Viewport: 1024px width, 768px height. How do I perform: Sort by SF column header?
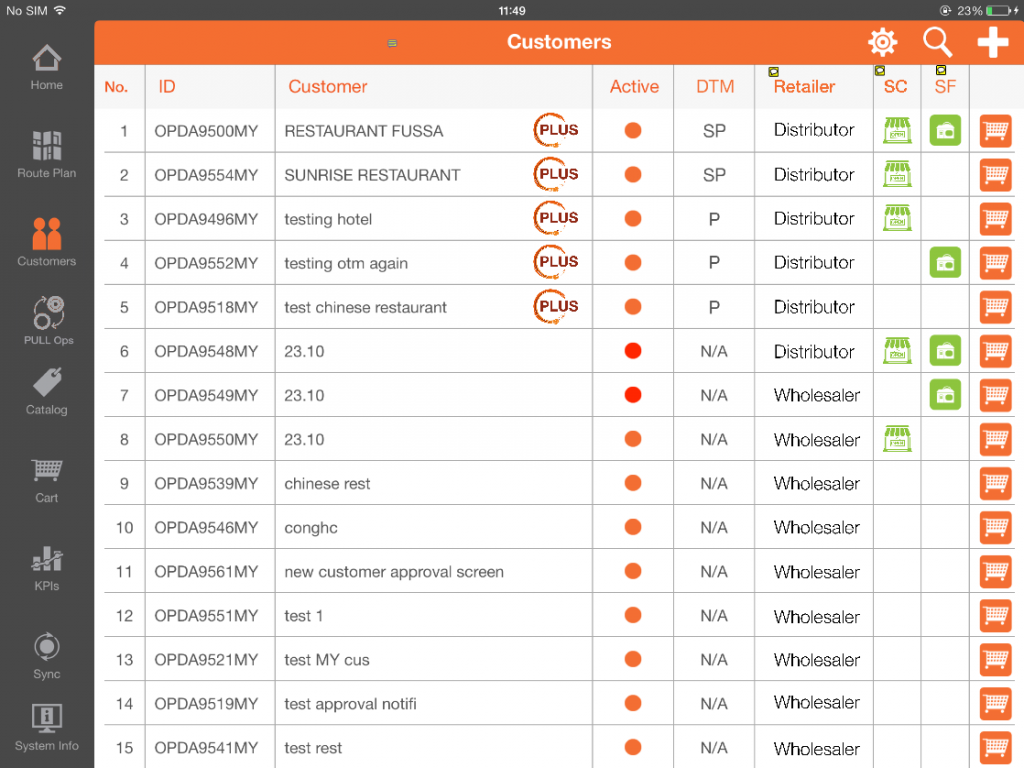pyautogui.click(x=945, y=87)
